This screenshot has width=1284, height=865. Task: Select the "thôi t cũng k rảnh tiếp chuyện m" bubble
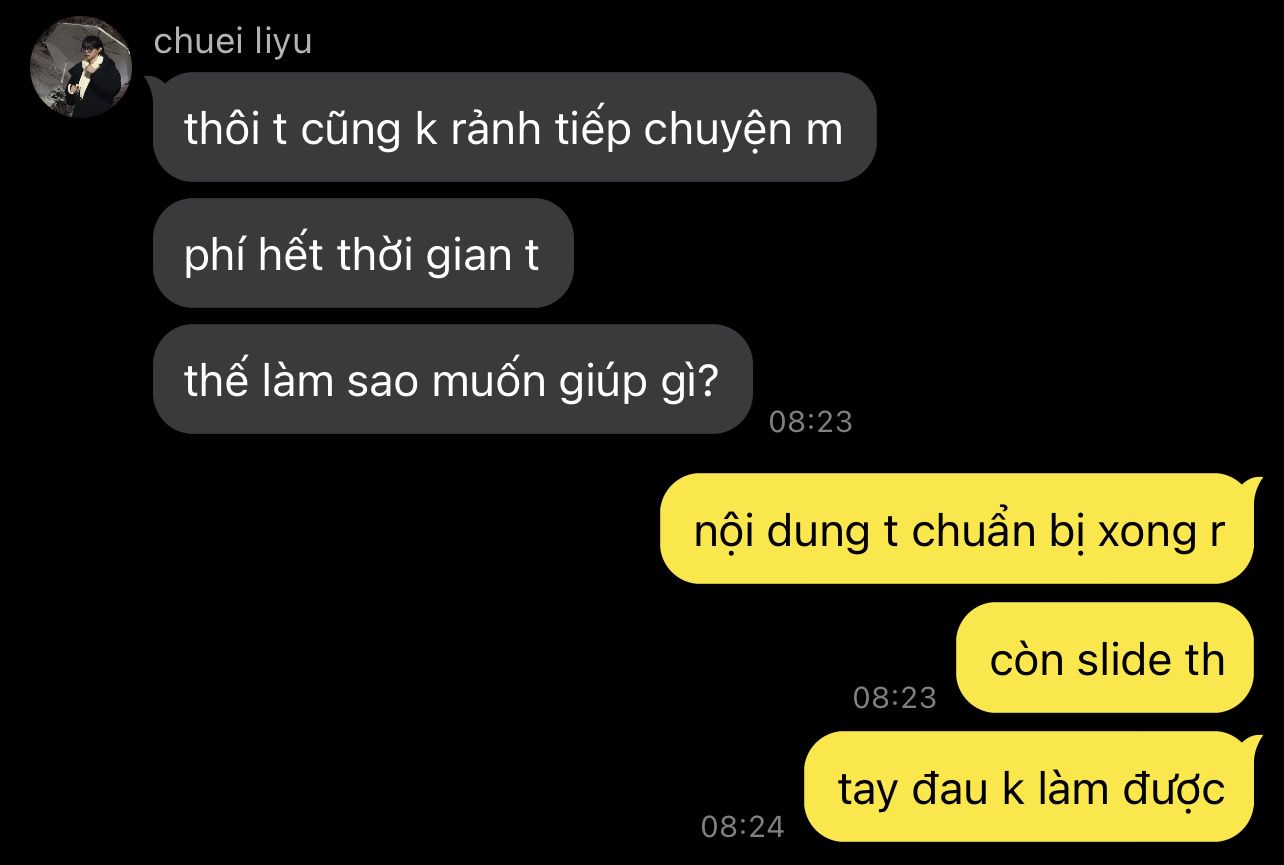tap(514, 127)
